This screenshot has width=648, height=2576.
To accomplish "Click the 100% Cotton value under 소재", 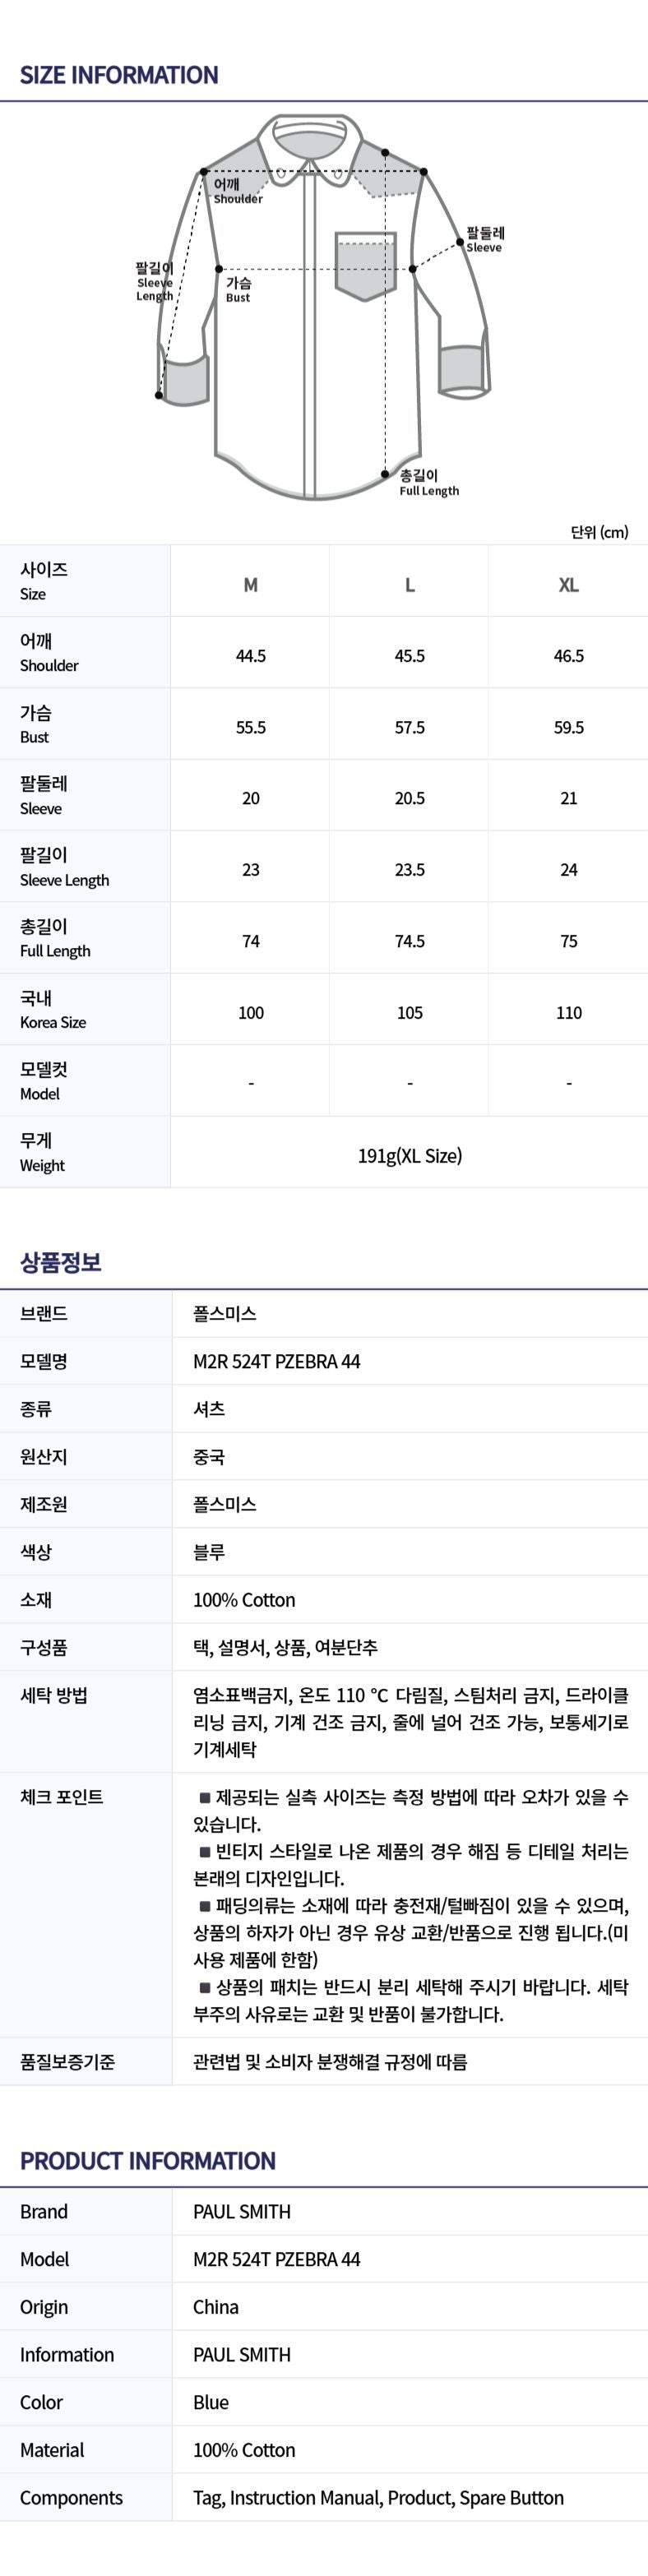I will (x=244, y=1599).
